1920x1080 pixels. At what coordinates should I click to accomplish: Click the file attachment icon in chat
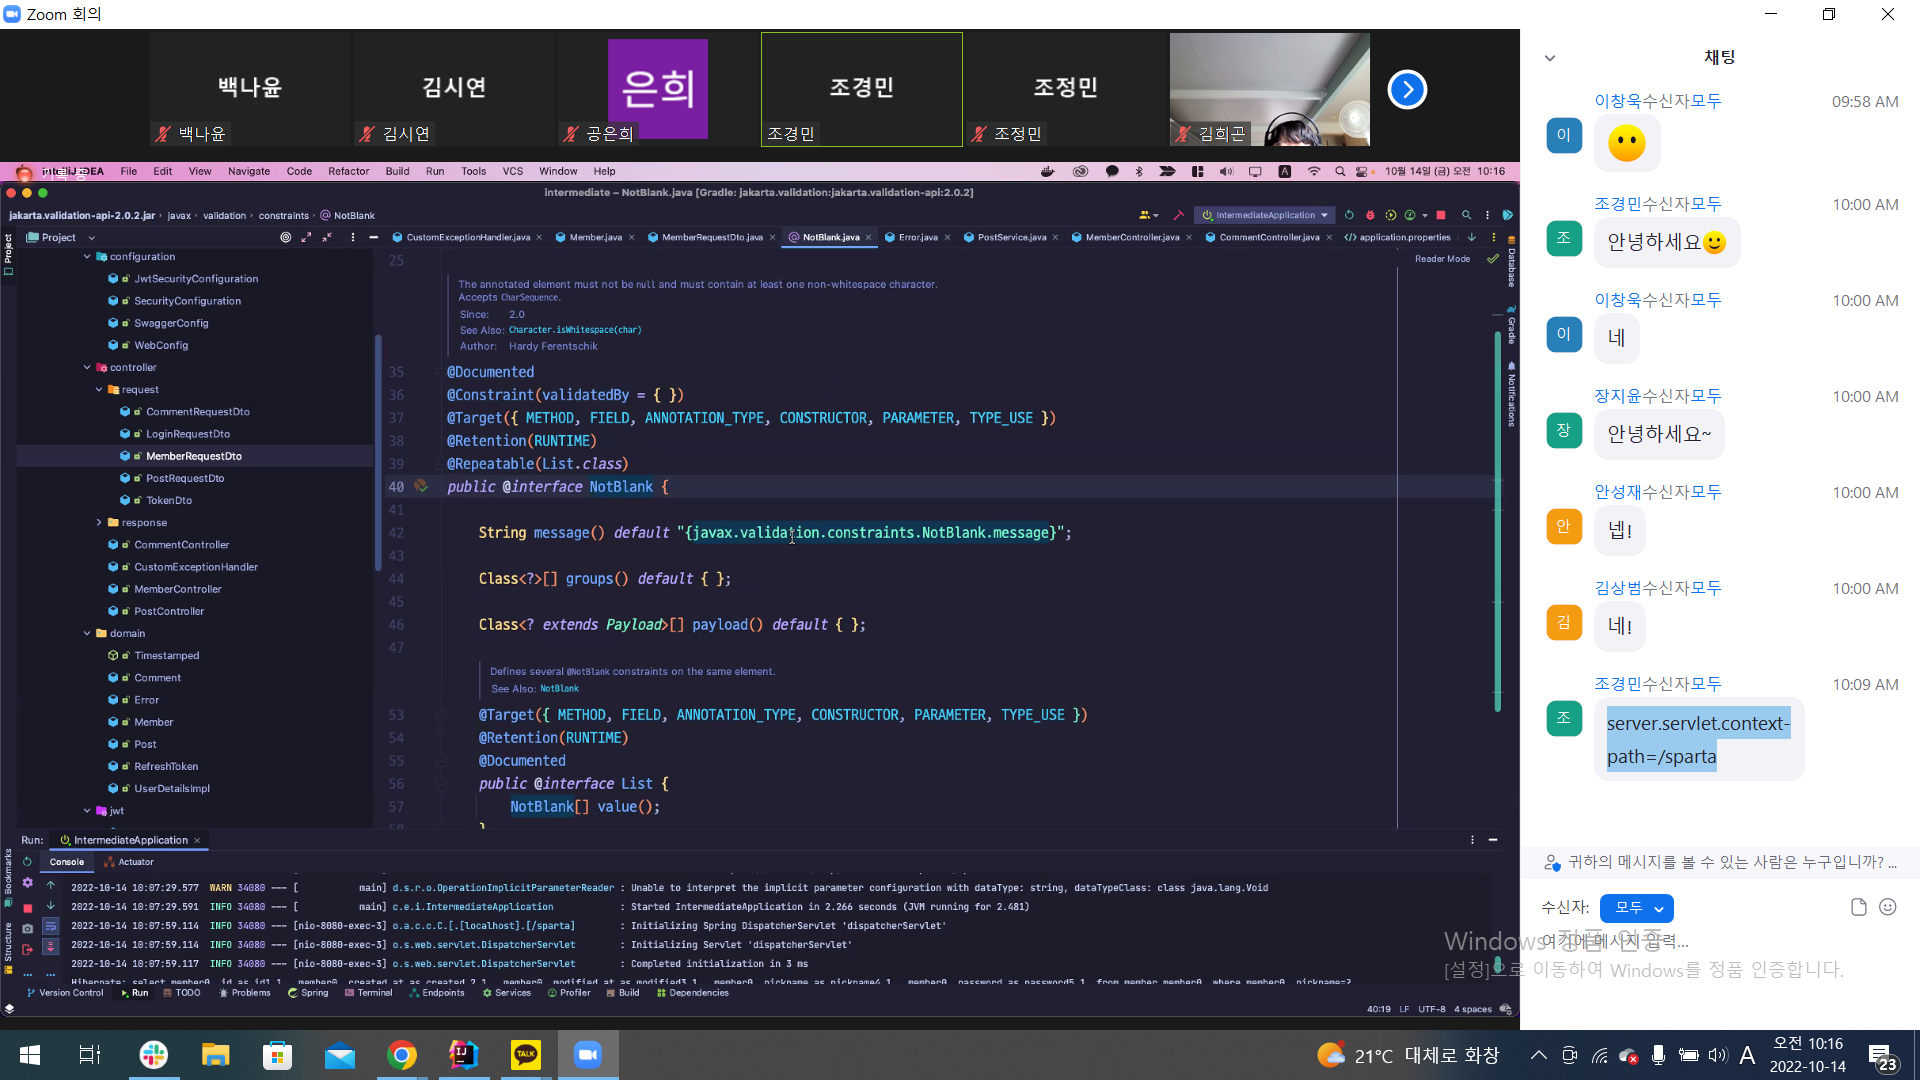coord(1858,907)
